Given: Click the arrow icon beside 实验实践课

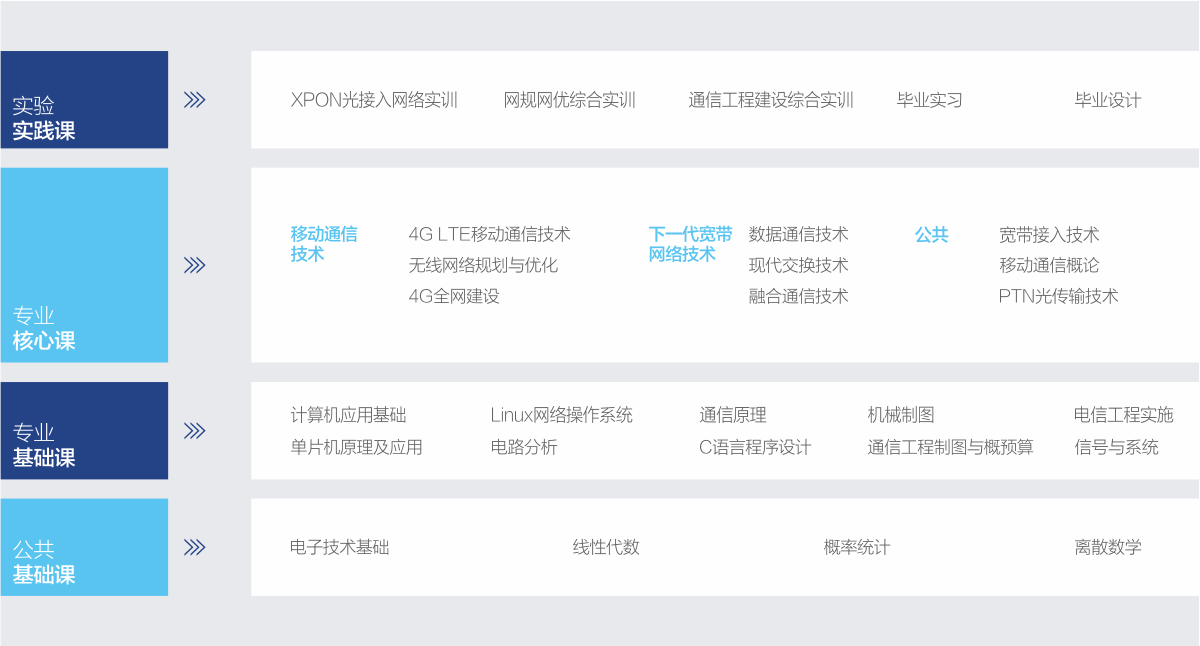Looking at the screenshot, I should 195,100.
